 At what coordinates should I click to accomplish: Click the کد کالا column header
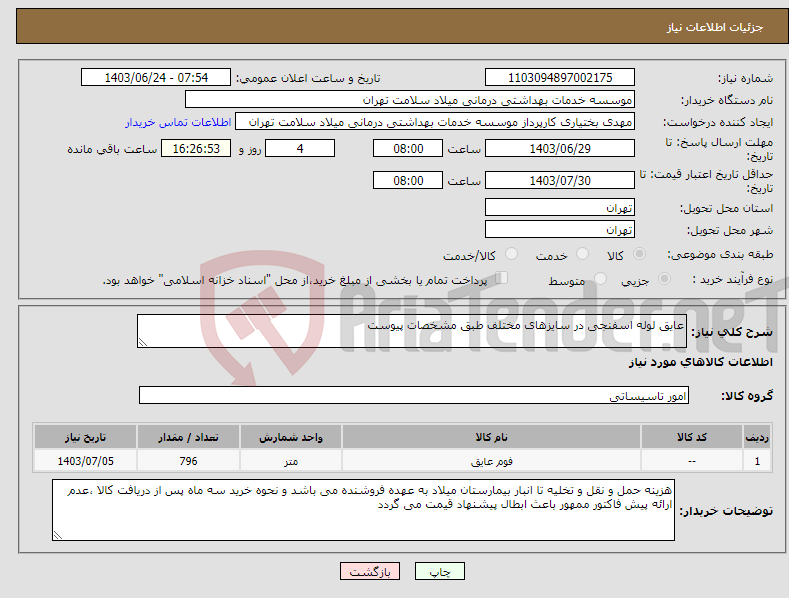click(x=692, y=437)
